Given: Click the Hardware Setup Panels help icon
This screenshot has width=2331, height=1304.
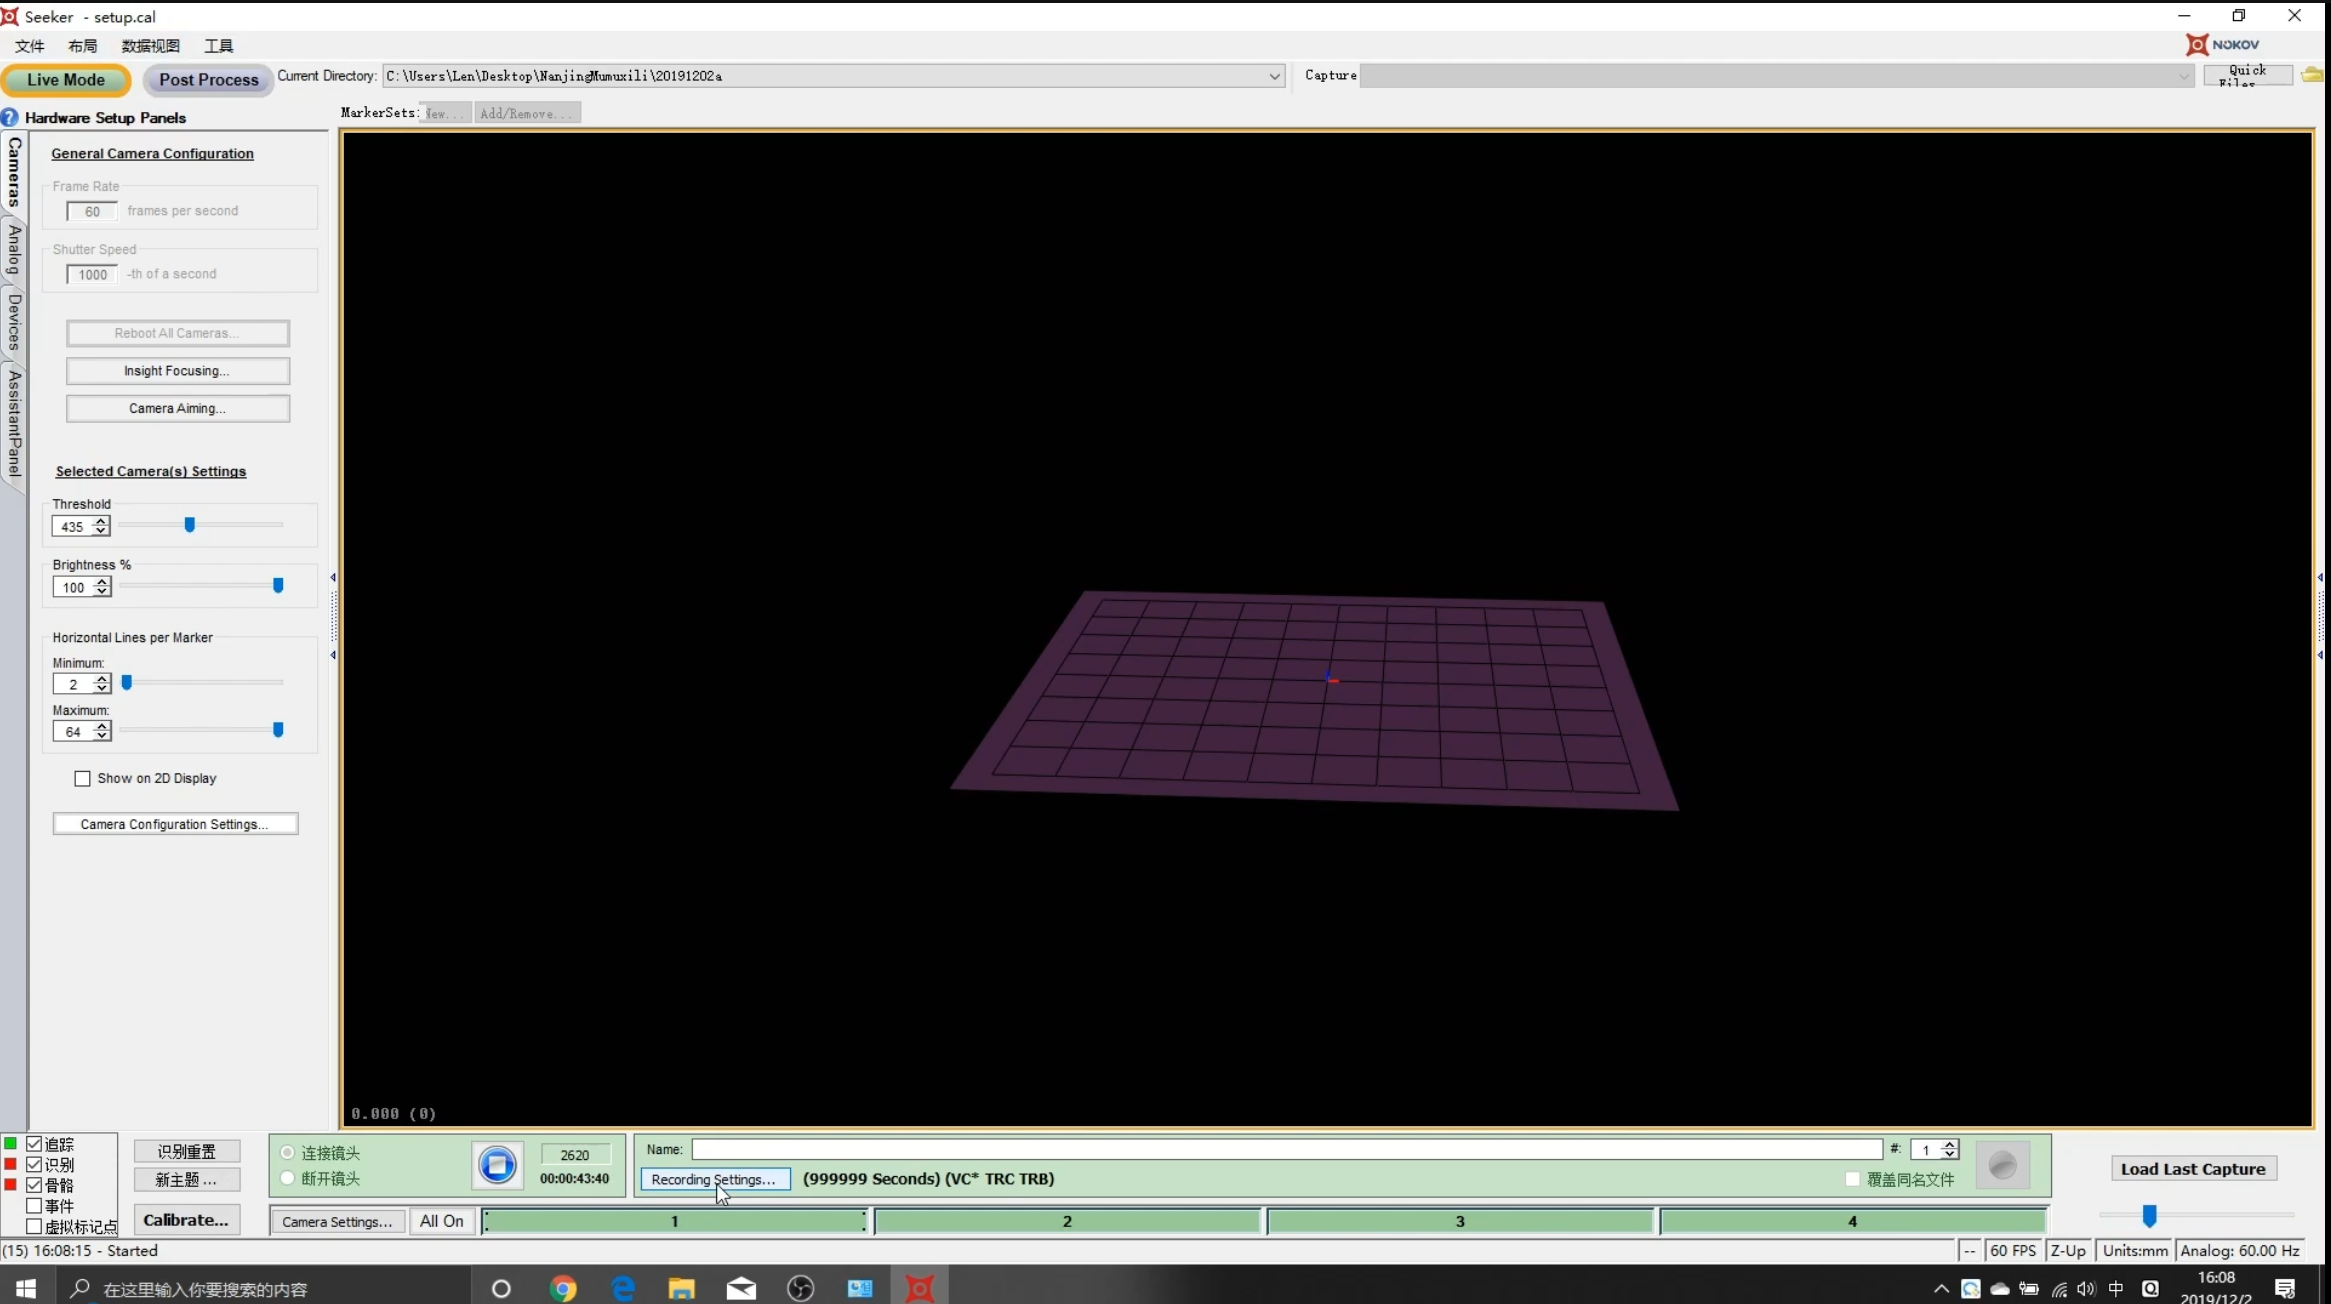Looking at the screenshot, I should tap(10, 117).
